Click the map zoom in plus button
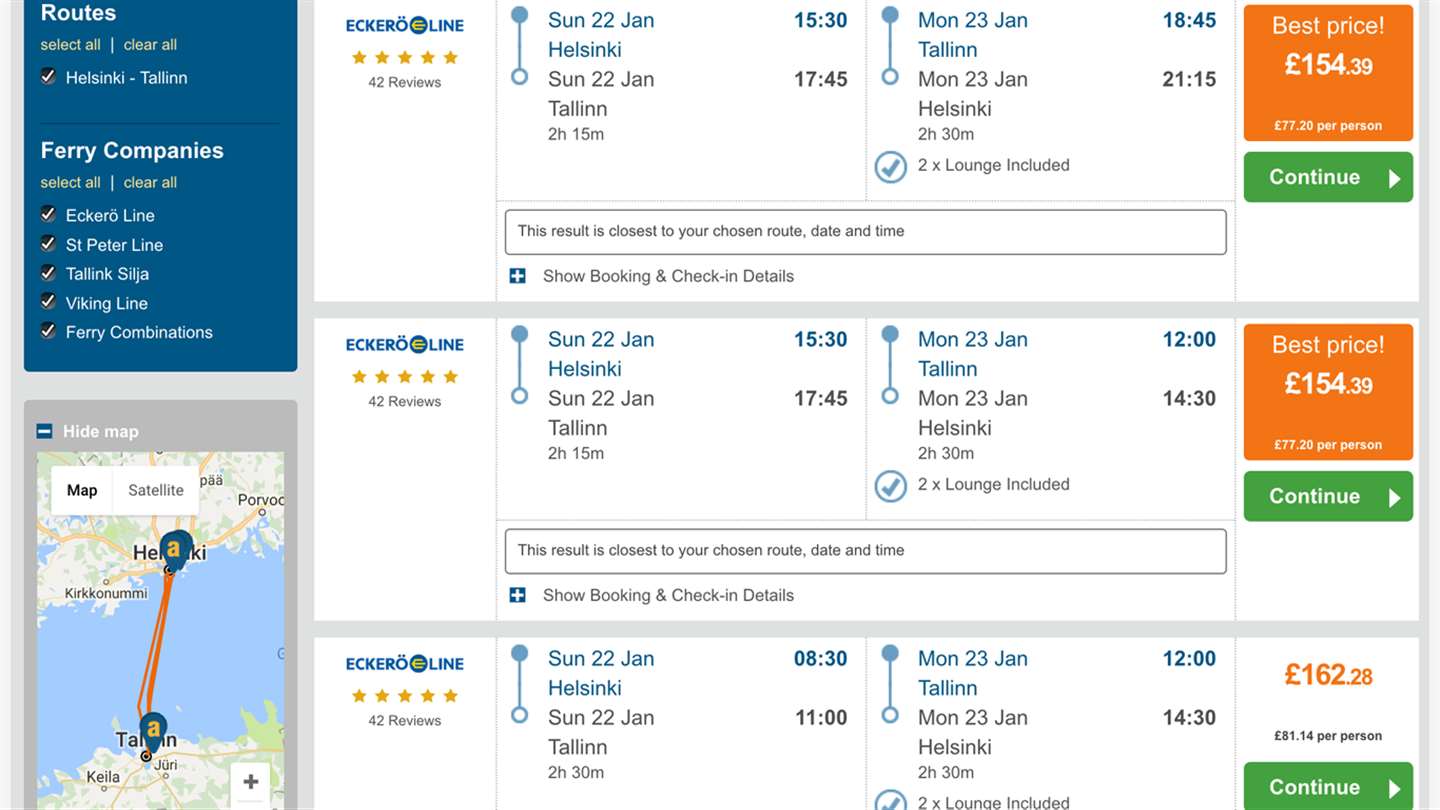The image size is (1440, 810). click(x=251, y=782)
